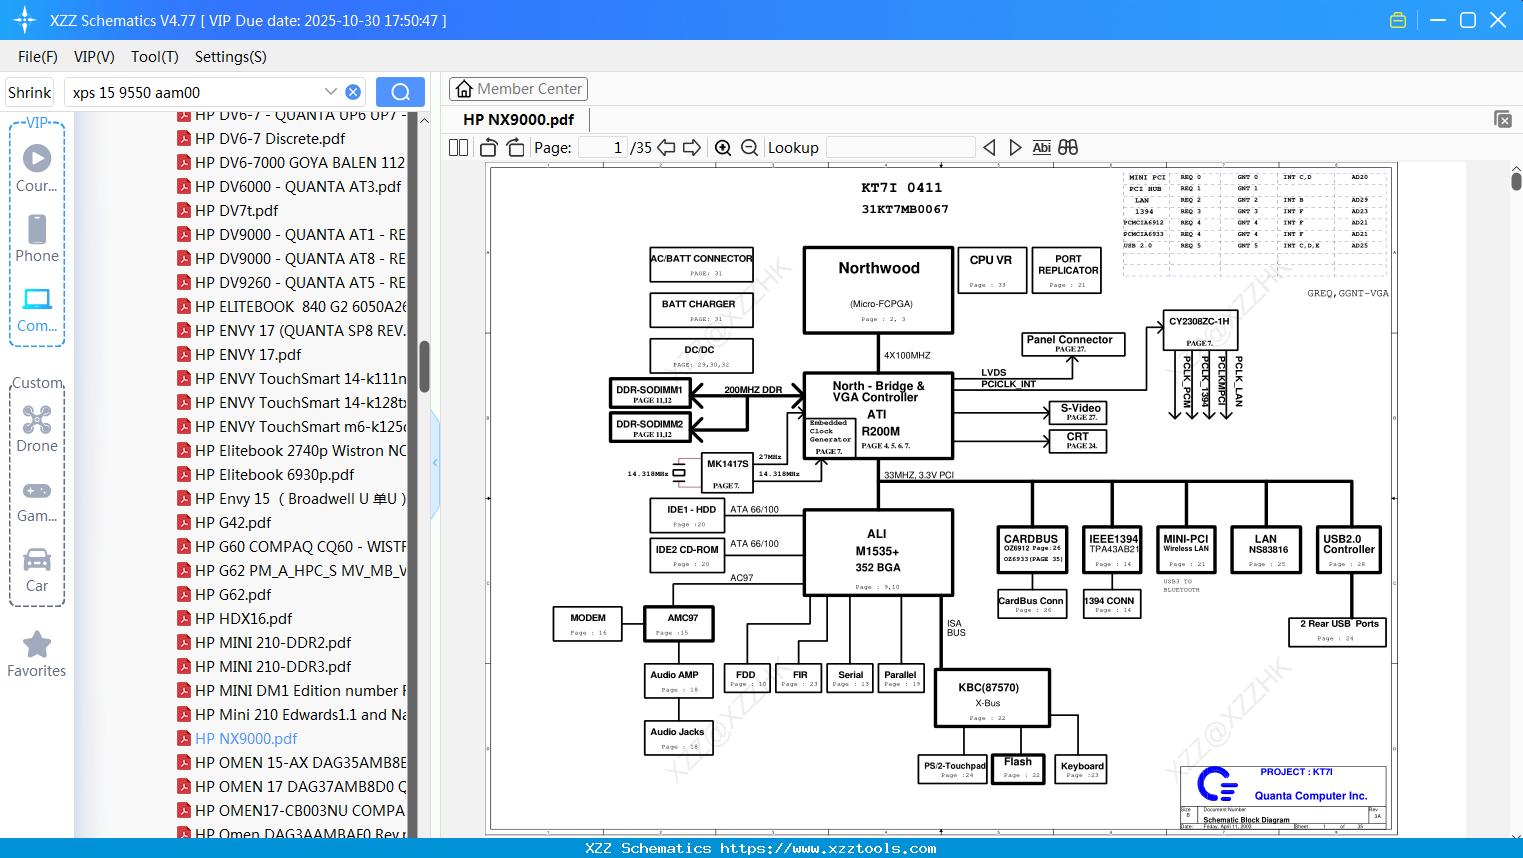Open the Settings(S) menu
This screenshot has height=858, width=1523.
tap(231, 57)
